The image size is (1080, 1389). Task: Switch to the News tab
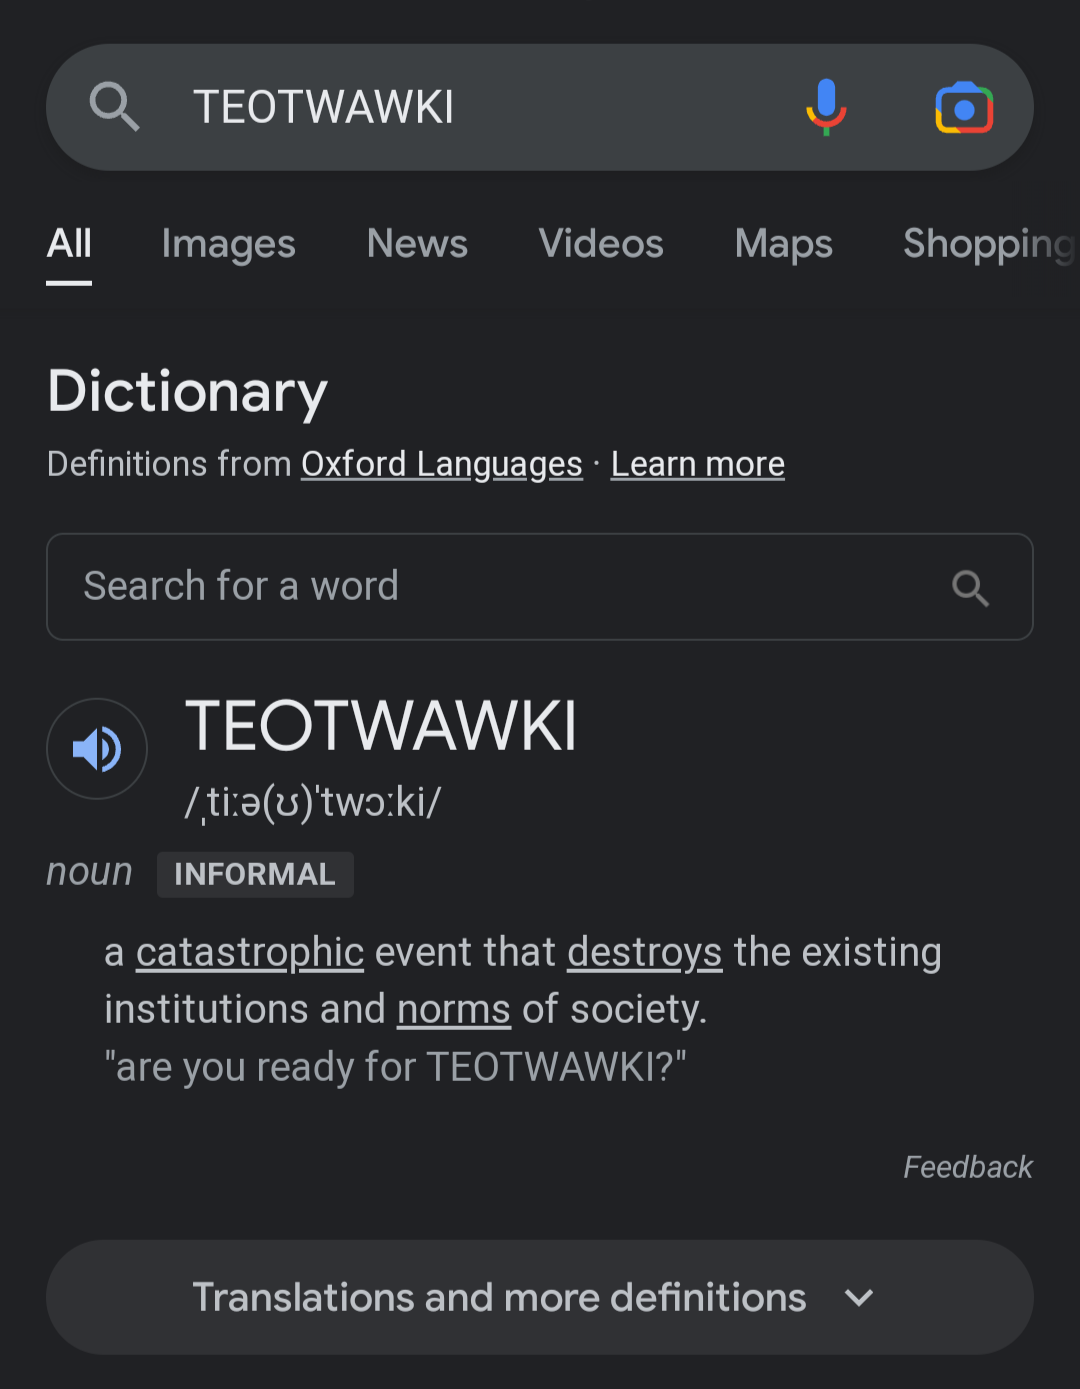(417, 244)
